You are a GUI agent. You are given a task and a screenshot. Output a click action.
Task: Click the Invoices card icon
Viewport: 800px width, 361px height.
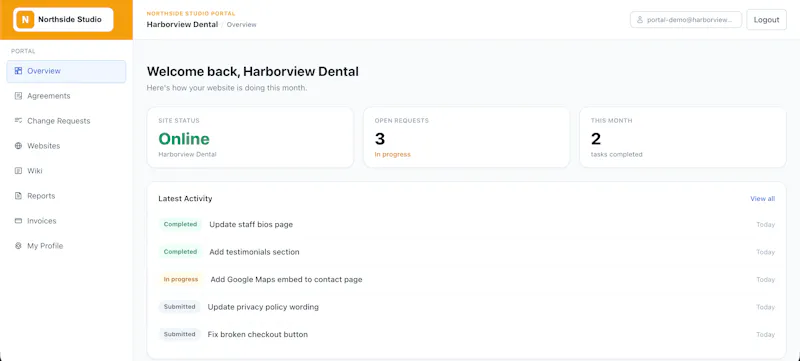[18, 221]
